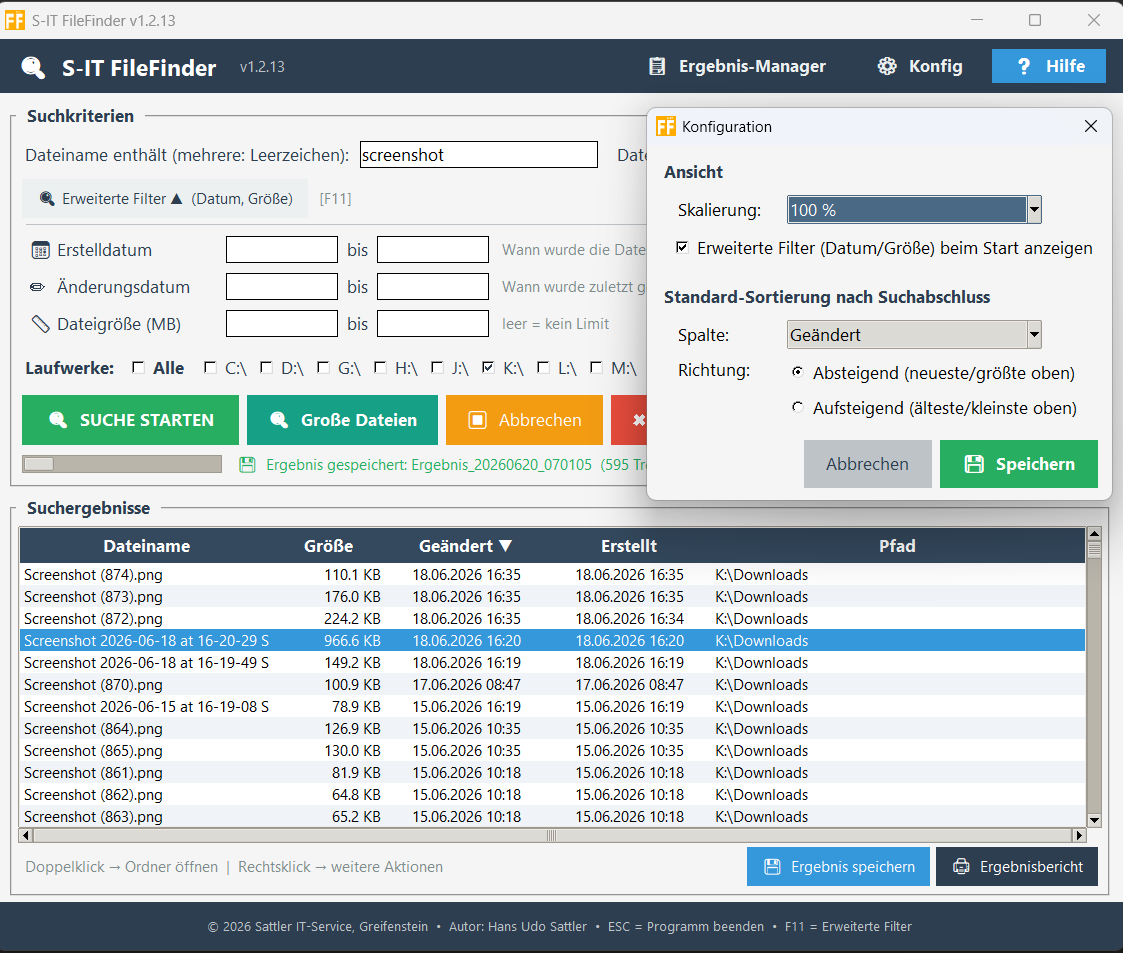Image resolution: width=1123 pixels, height=953 pixels.
Task: Click the Änderungsdatum start date field
Action: click(x=281, y=286)
